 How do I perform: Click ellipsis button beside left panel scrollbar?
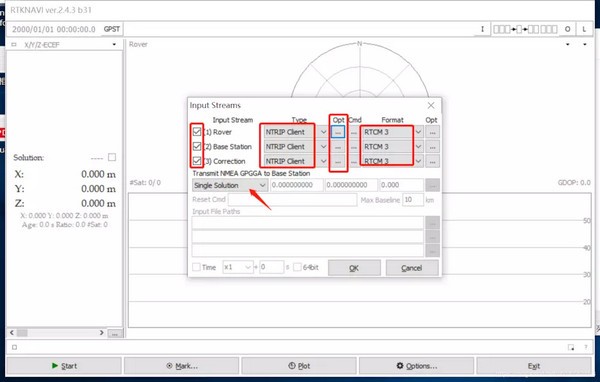[115, 333]
